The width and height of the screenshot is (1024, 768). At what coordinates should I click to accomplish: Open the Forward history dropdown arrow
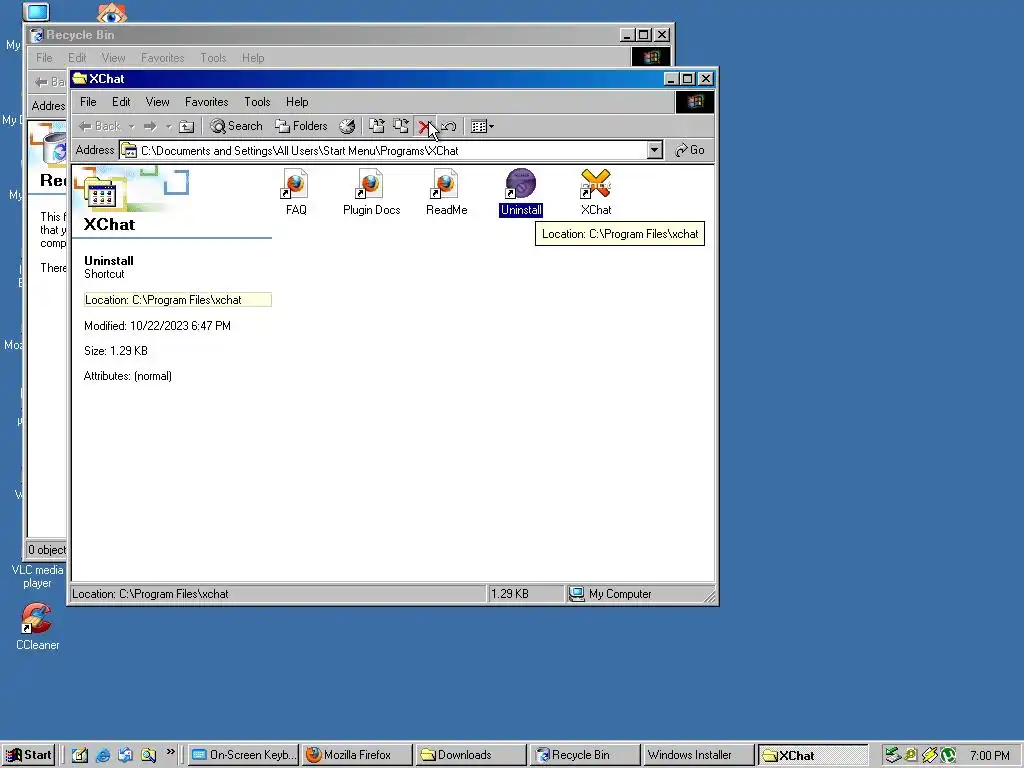pyautogui.click(x=168, y=127)
